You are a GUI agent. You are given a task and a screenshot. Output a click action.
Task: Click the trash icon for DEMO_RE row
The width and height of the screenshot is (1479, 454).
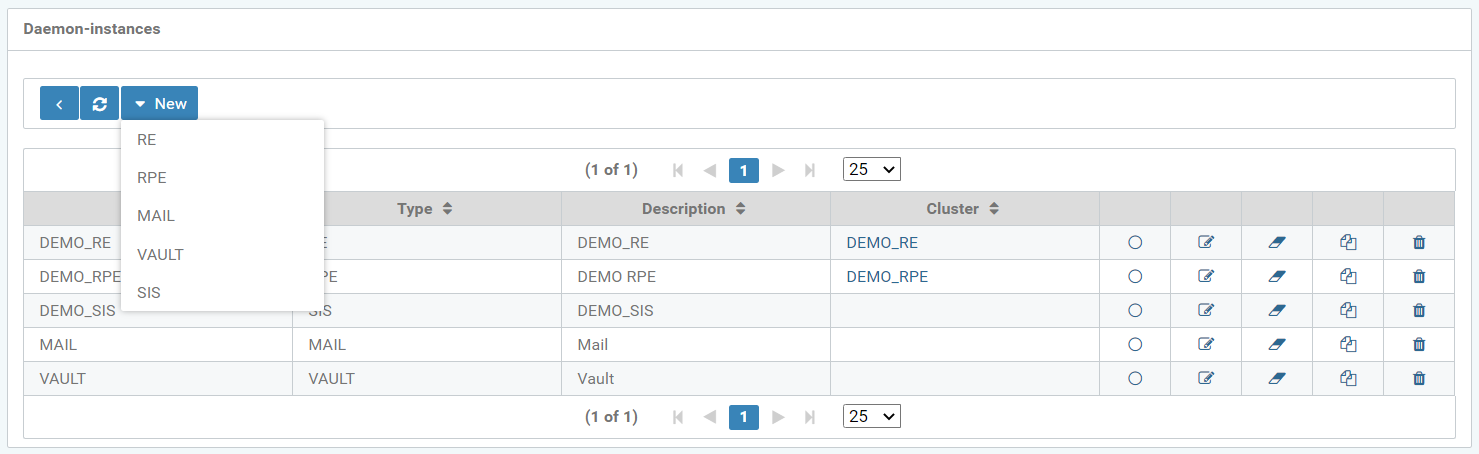(x=1418, y=243)
